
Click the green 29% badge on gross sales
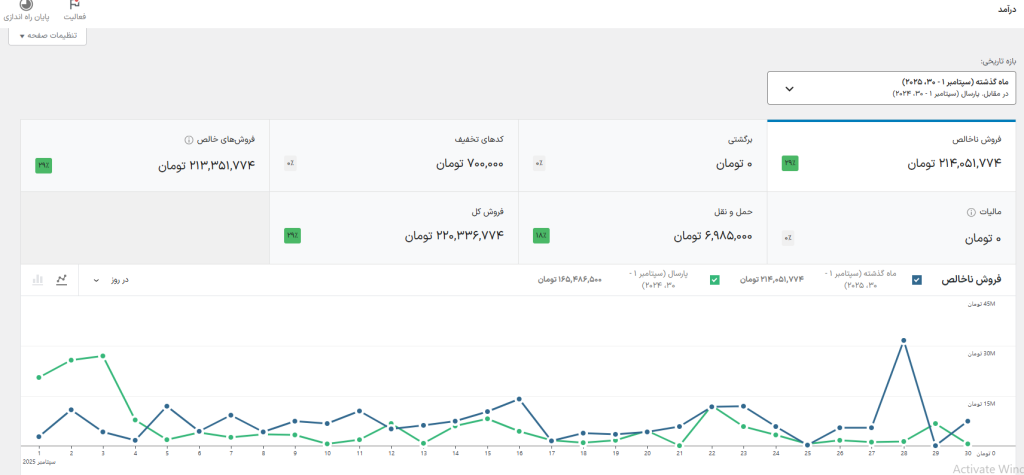coord(789,164)
